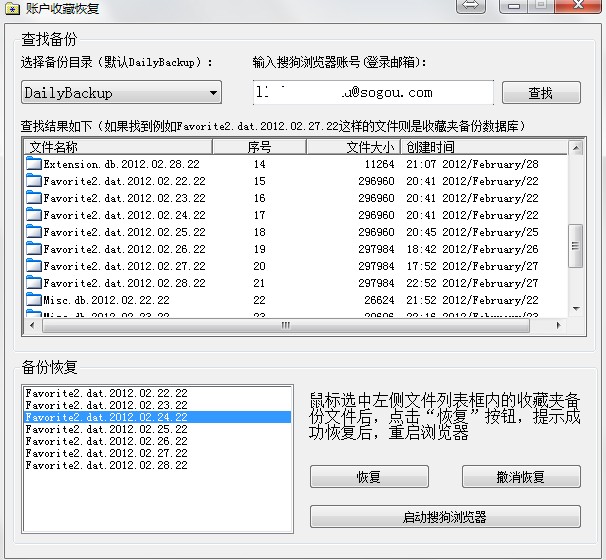Click the 查找 search button
Viewport: 606px width, 560px height.
point(541,93)
